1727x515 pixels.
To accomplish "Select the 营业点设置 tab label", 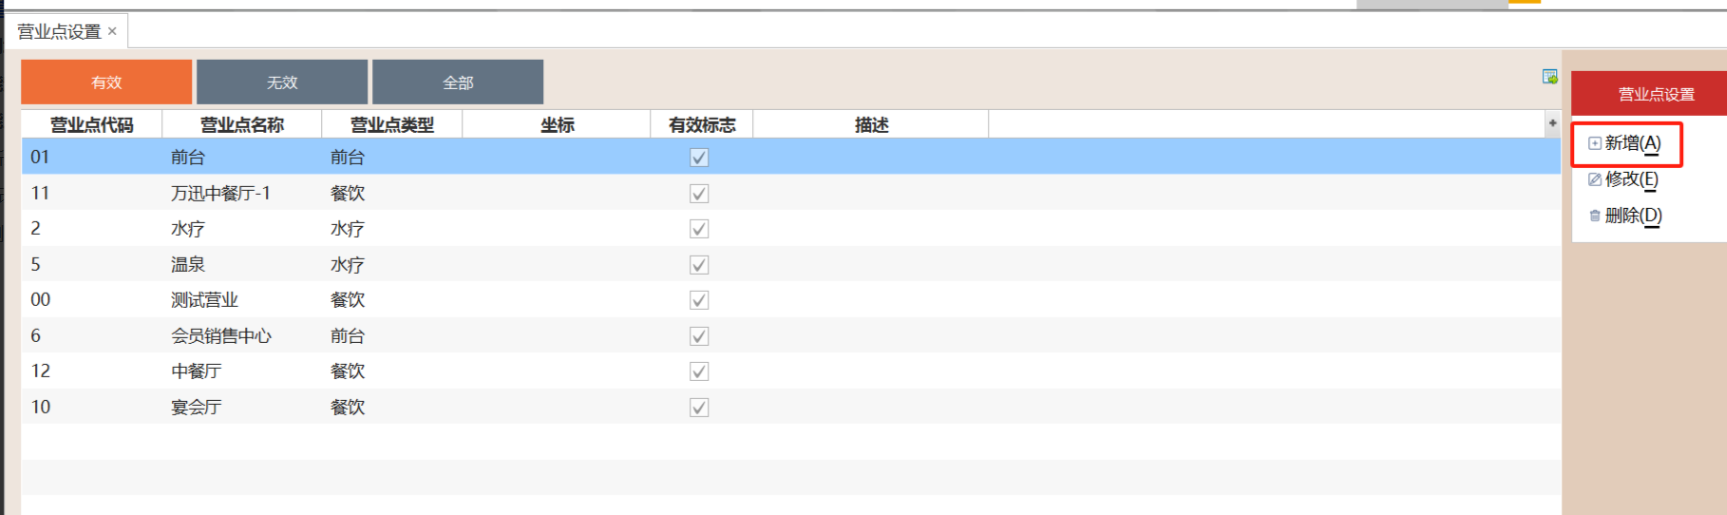I will point(59,32).
